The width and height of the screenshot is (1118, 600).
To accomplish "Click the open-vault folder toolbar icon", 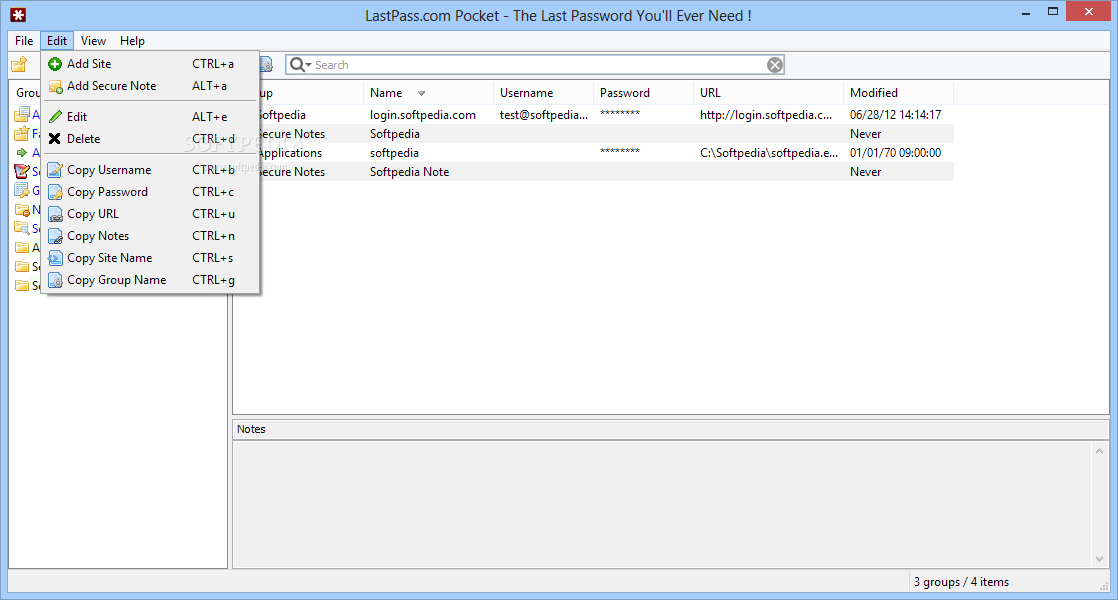I will tap(19, 65).
